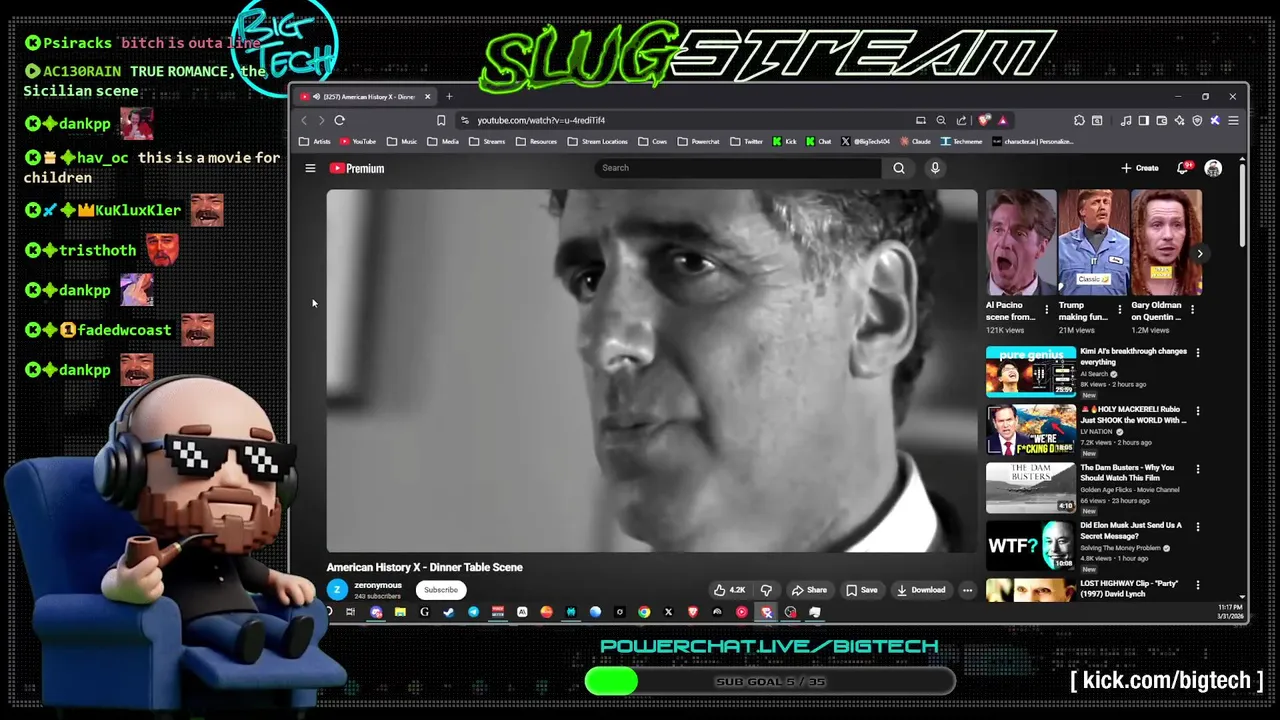
Task: Click the Create button on YouTube
Action: tap(1140, 168)
